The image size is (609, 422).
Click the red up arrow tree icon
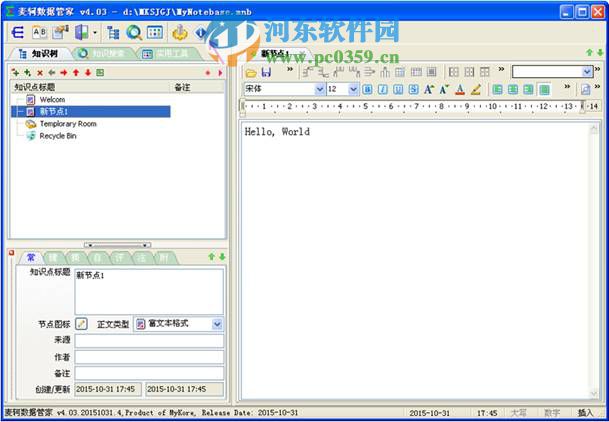76,73
